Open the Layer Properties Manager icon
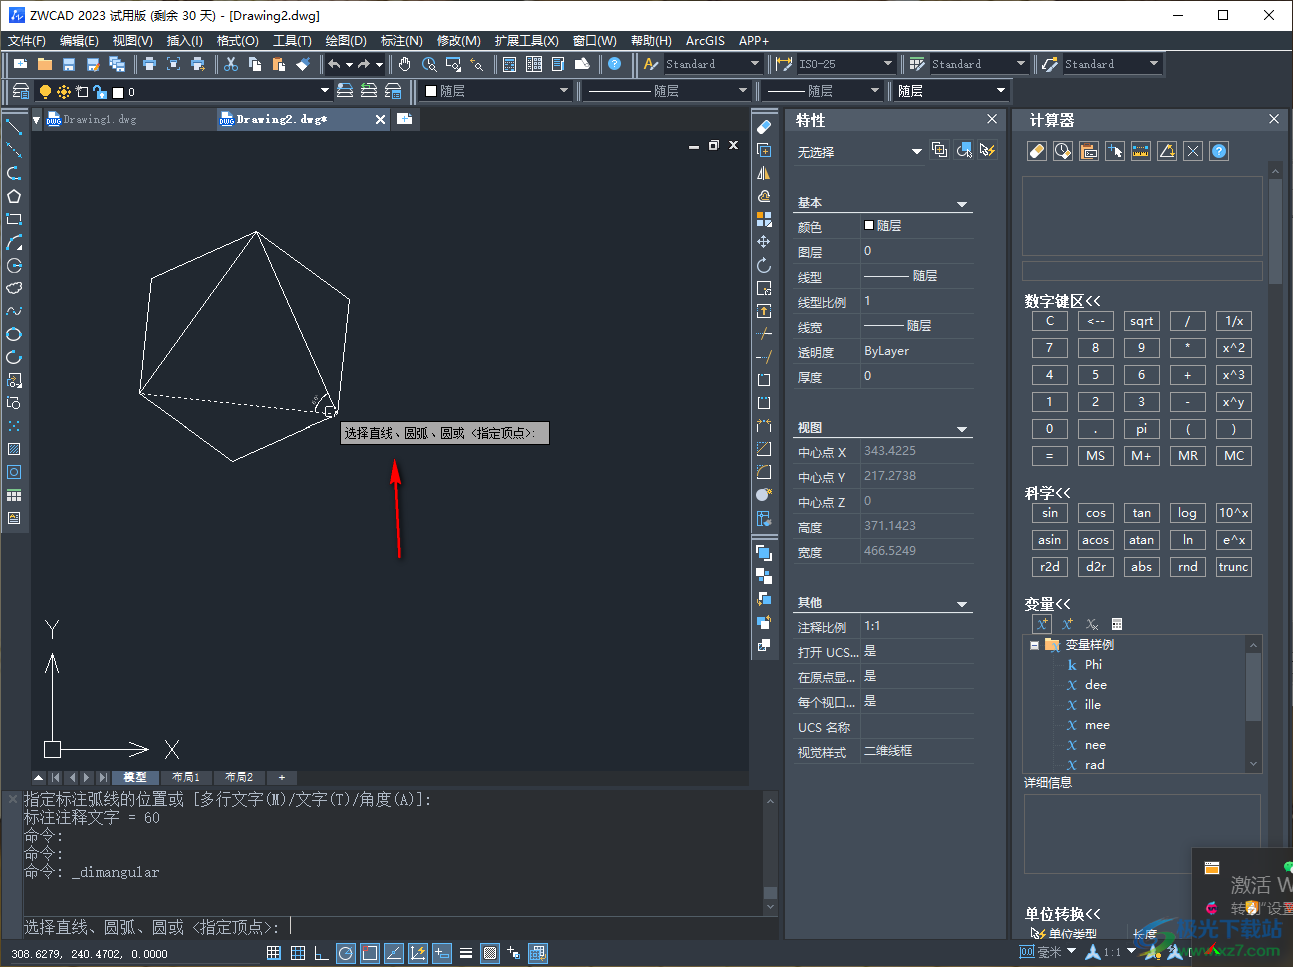 pos(20,91)
